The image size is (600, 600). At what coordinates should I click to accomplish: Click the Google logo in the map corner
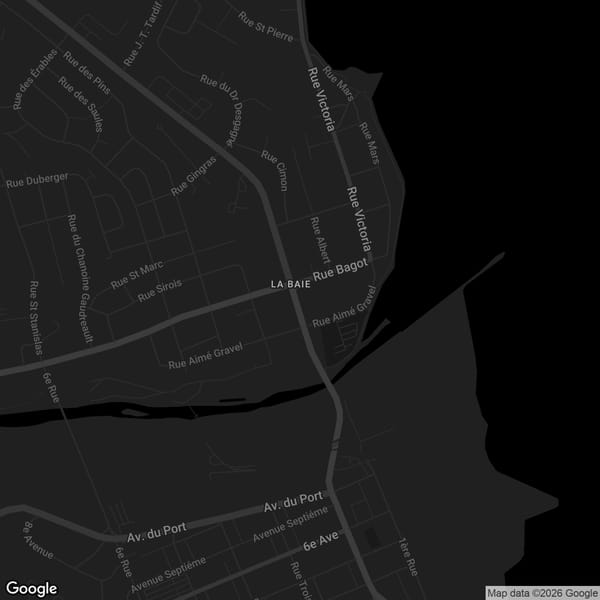point(31,588)
